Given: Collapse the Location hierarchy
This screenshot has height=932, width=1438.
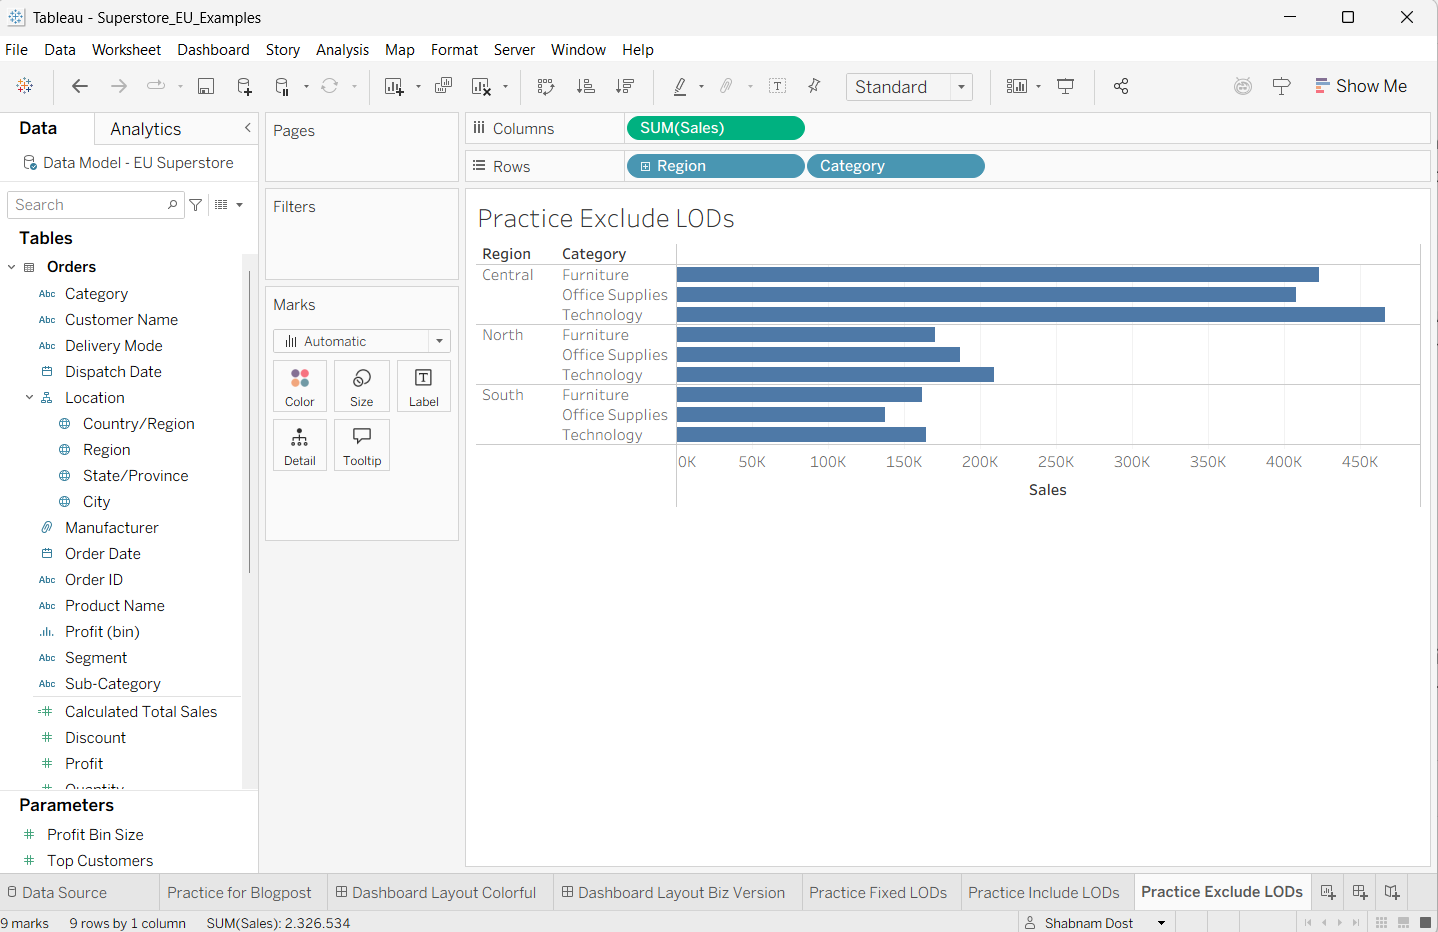Looking at the screenshot, I should pyautogui.click(x=29, y=398).
